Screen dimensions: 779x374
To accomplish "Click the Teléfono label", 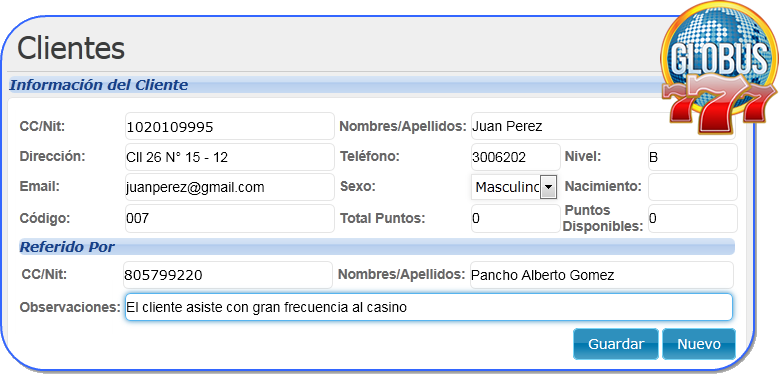I will [x=370, y=156].
